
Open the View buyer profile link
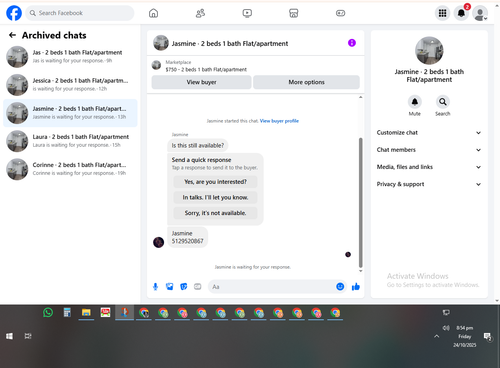pos(279,121)
